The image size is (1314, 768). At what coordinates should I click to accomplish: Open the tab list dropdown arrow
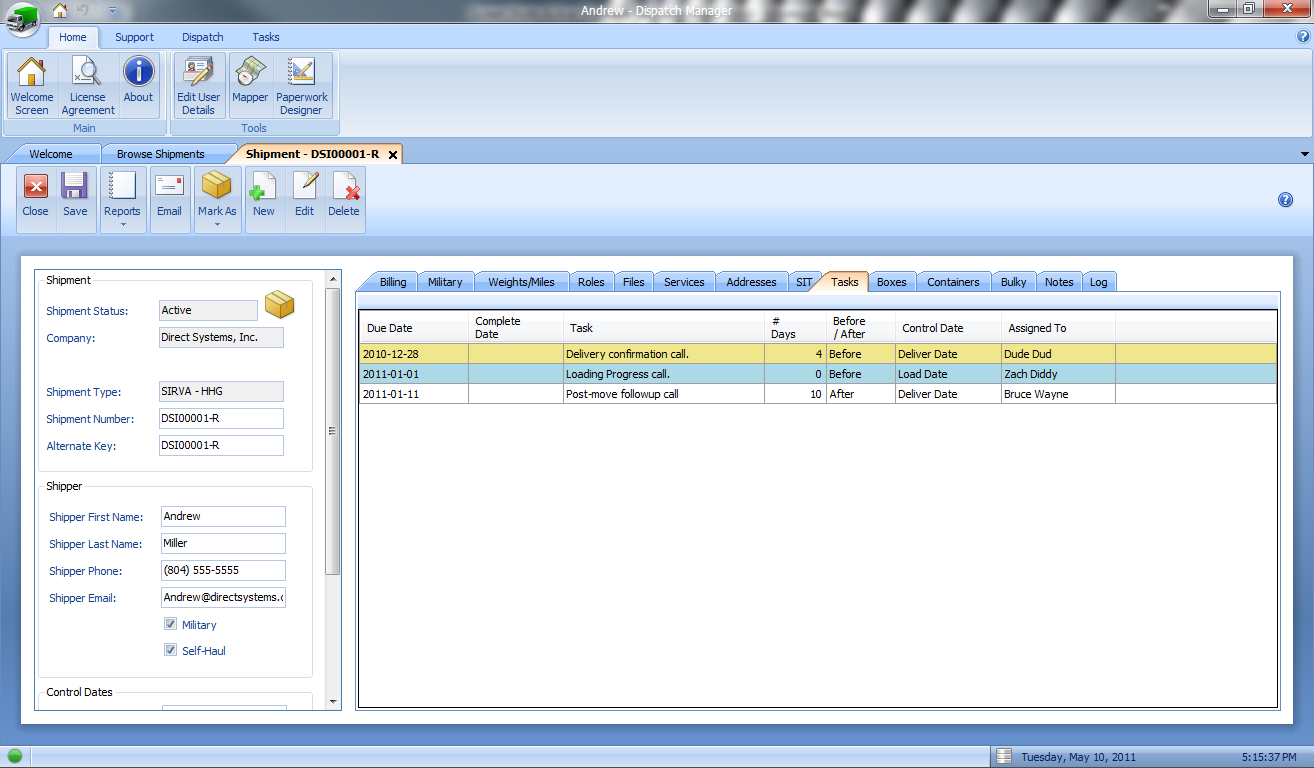click(x=1304, y=154)
